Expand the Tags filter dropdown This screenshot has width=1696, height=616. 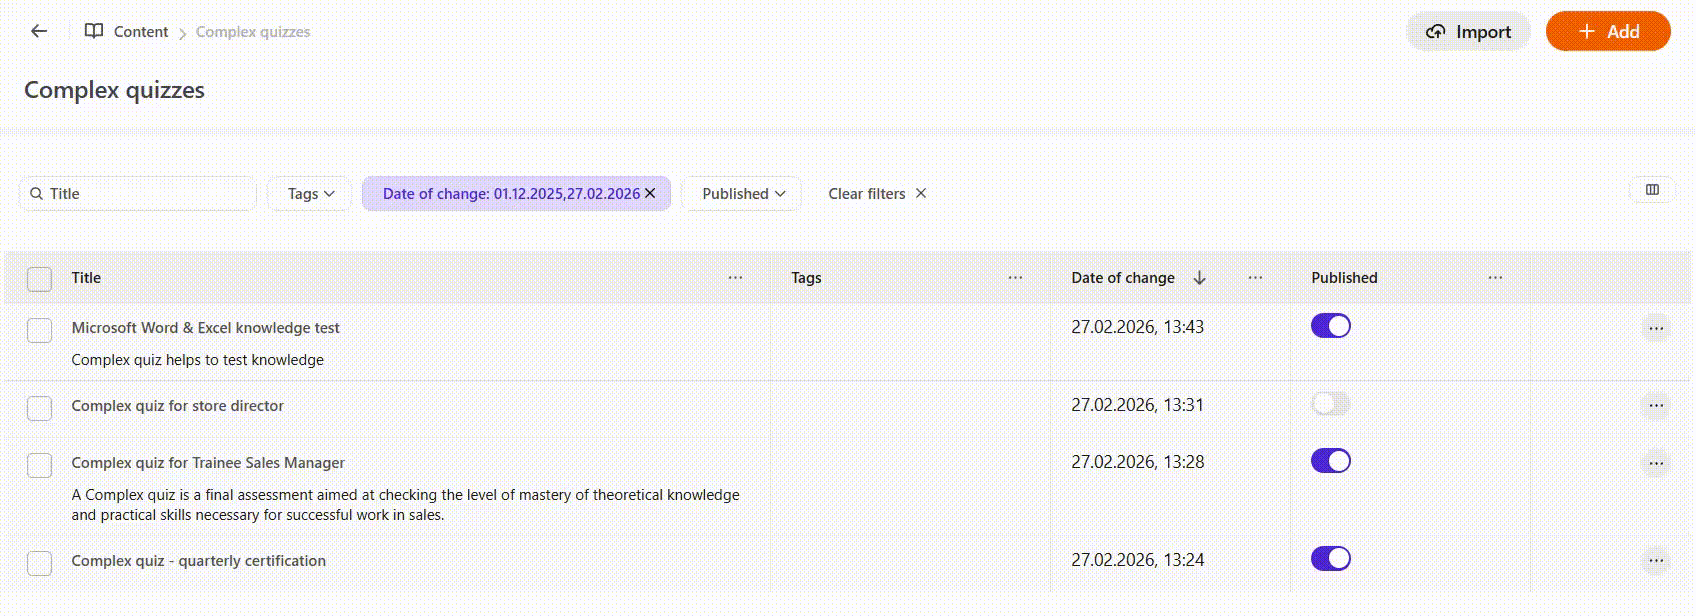tap(310, 194)
